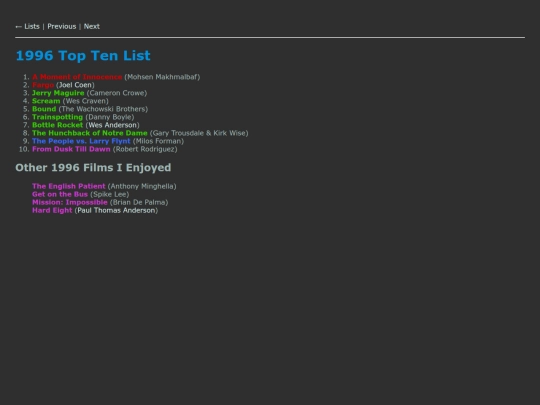Select Gary Trousdale & Kirk Wise text
Viewport: 540px width, 405px height.
[x=199, y=133]
